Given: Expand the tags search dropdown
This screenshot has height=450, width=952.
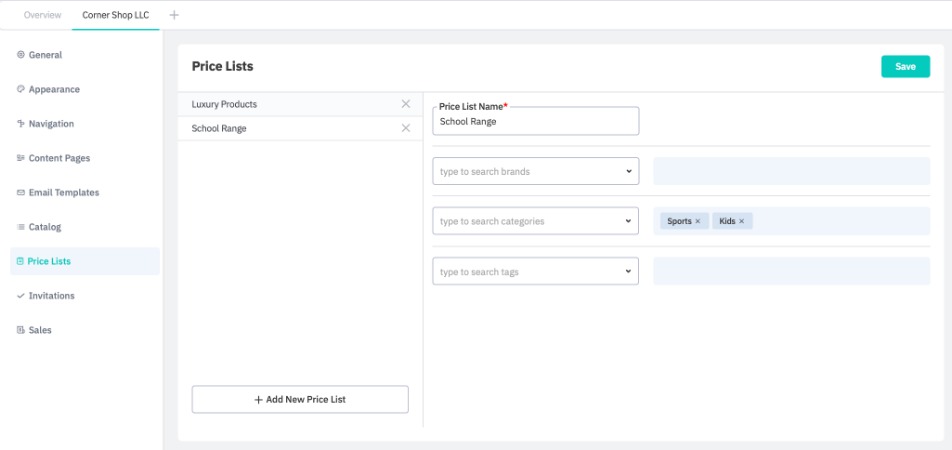Looking at the screenshot, I should pyautogui.click(x=629, y=271).
